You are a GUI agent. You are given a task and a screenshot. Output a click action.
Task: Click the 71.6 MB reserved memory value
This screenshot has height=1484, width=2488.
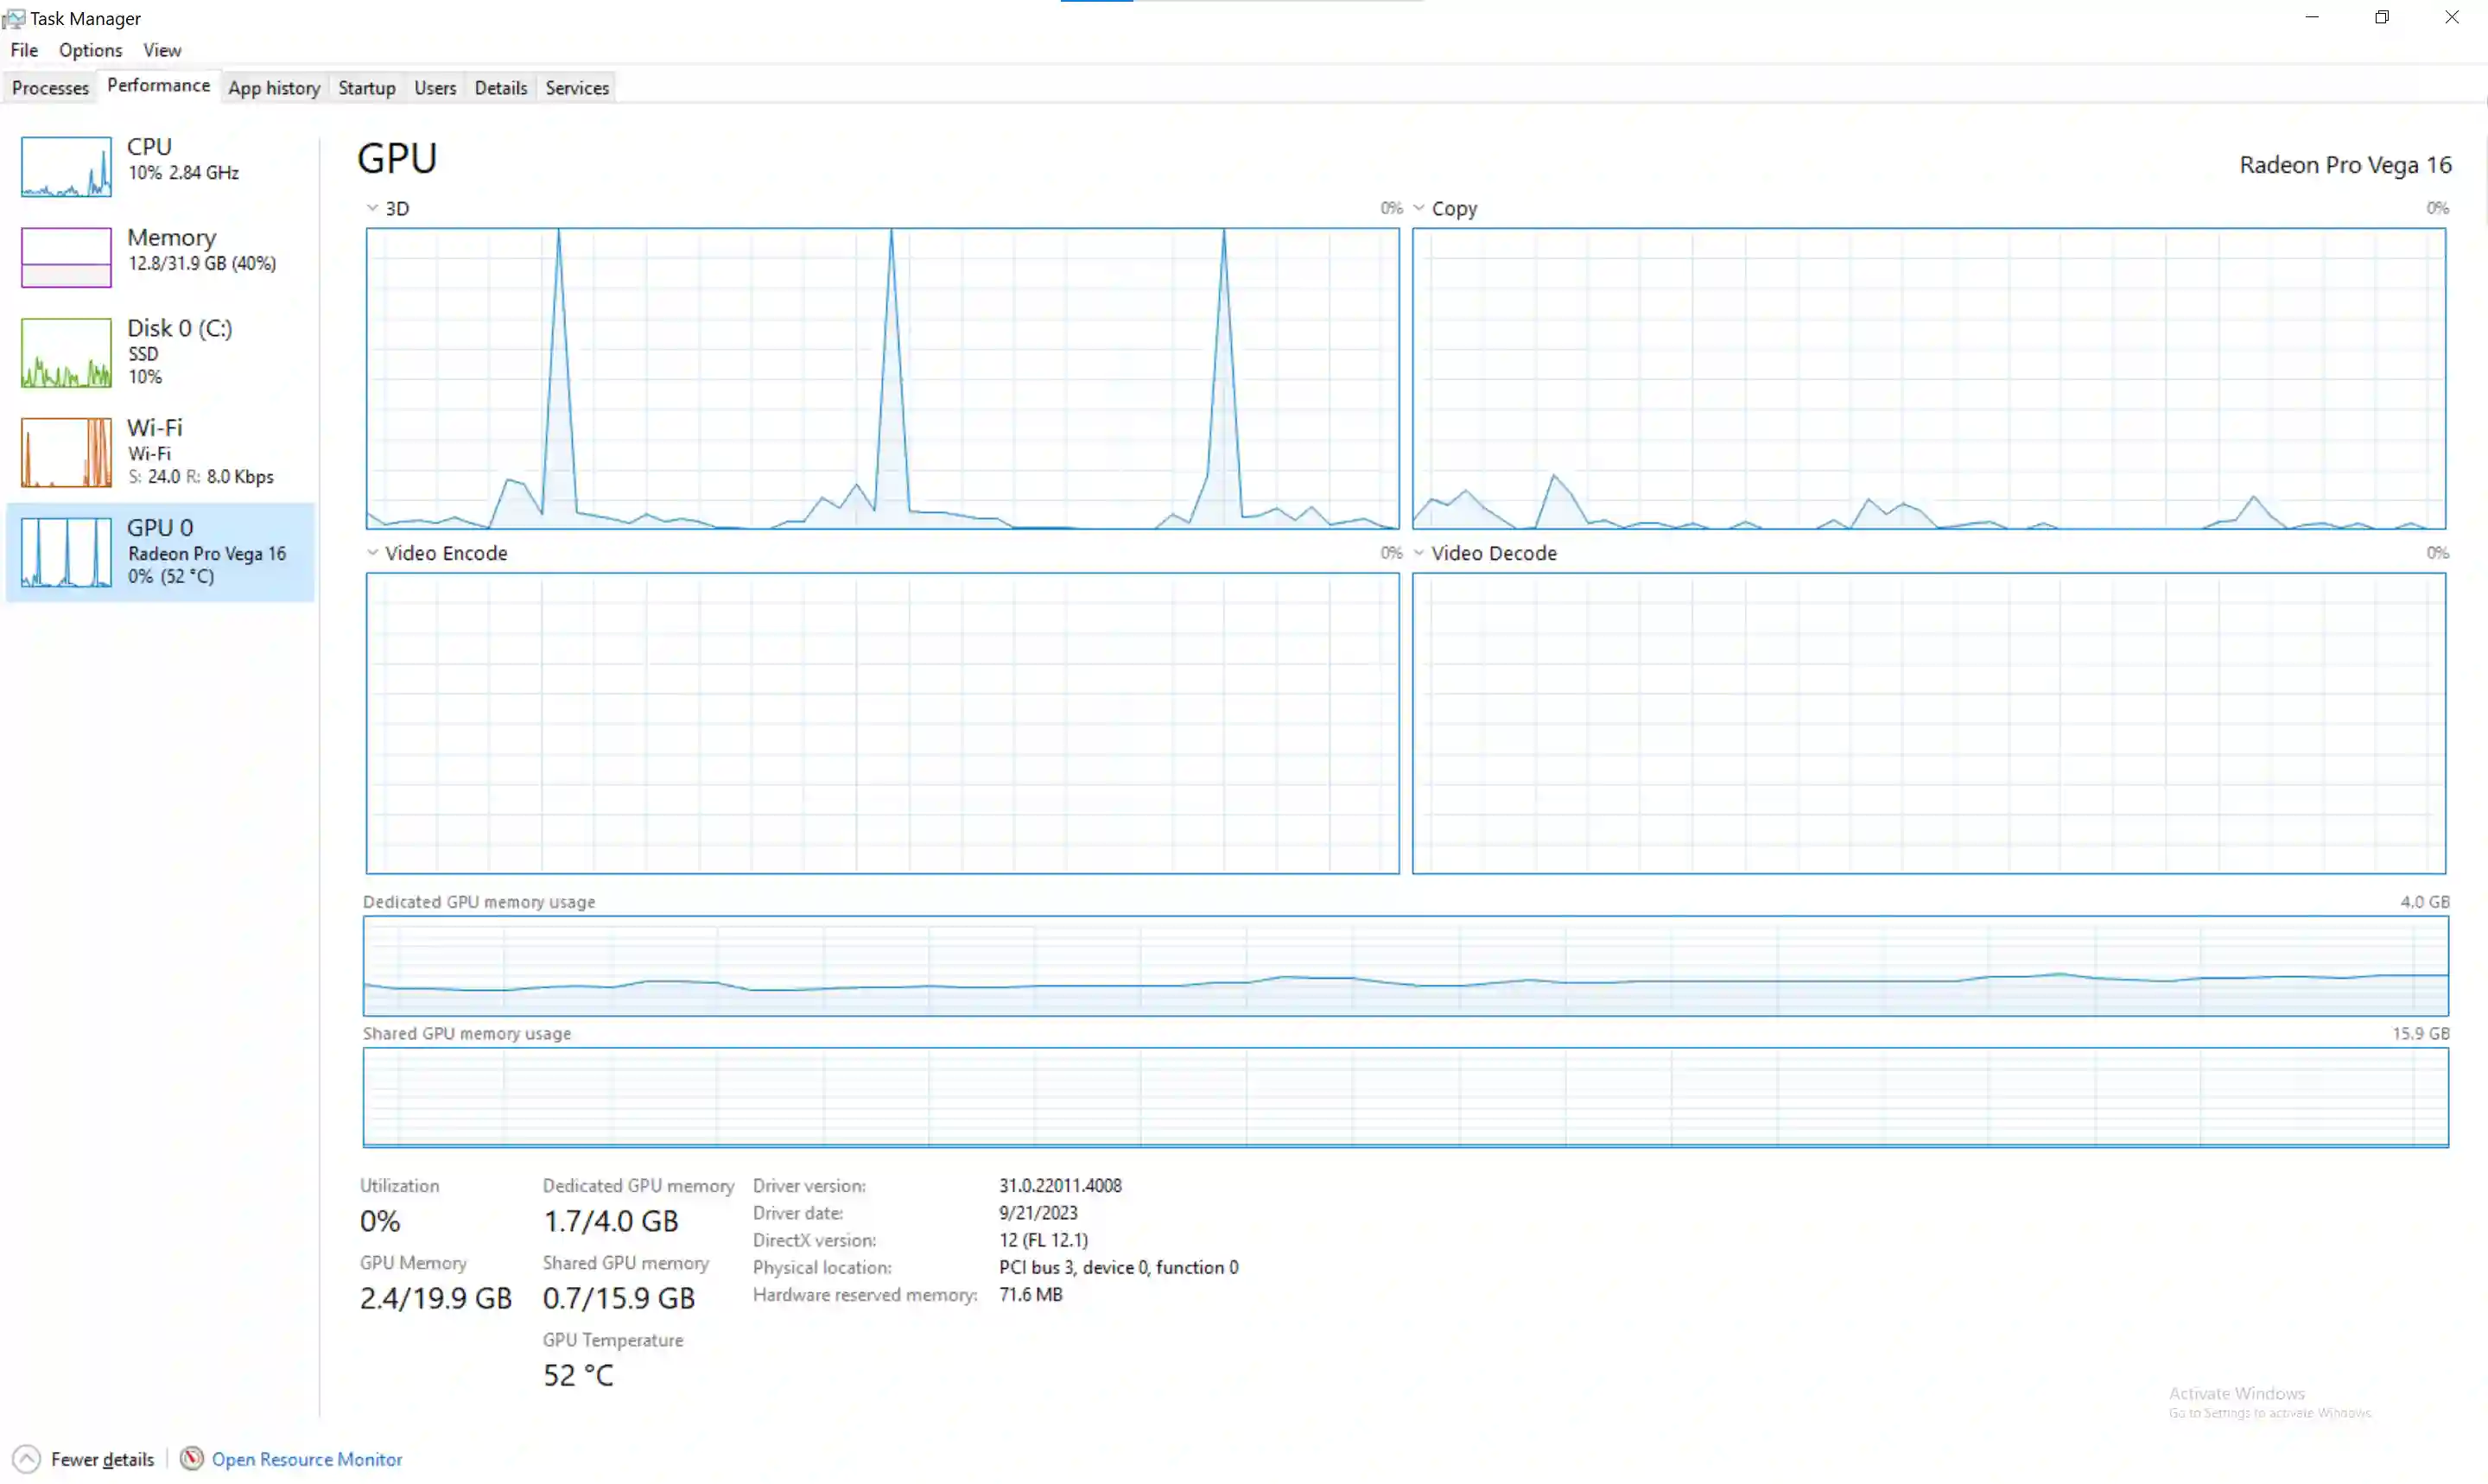[1030, 1294]
